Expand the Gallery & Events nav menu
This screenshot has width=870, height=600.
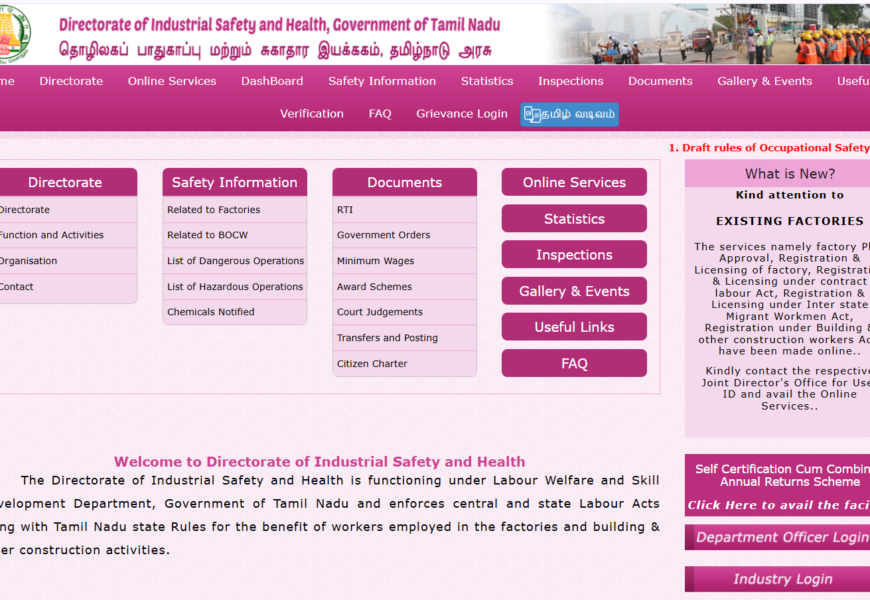(764, 81)
